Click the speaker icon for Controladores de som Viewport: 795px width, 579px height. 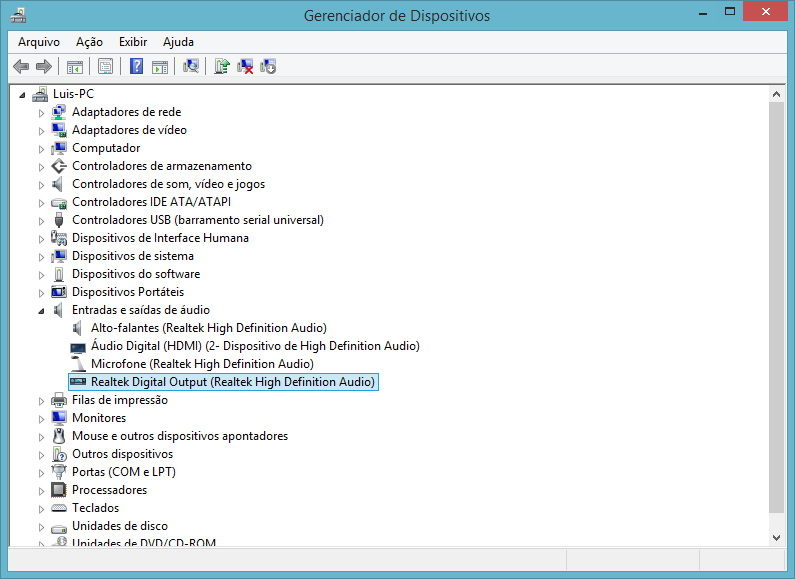[59, 184]
